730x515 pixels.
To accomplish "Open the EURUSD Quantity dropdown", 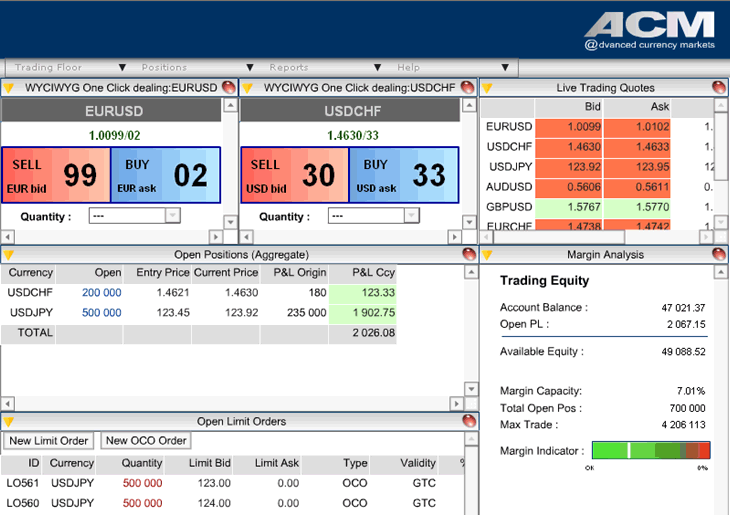I will [x=135, y=216].
